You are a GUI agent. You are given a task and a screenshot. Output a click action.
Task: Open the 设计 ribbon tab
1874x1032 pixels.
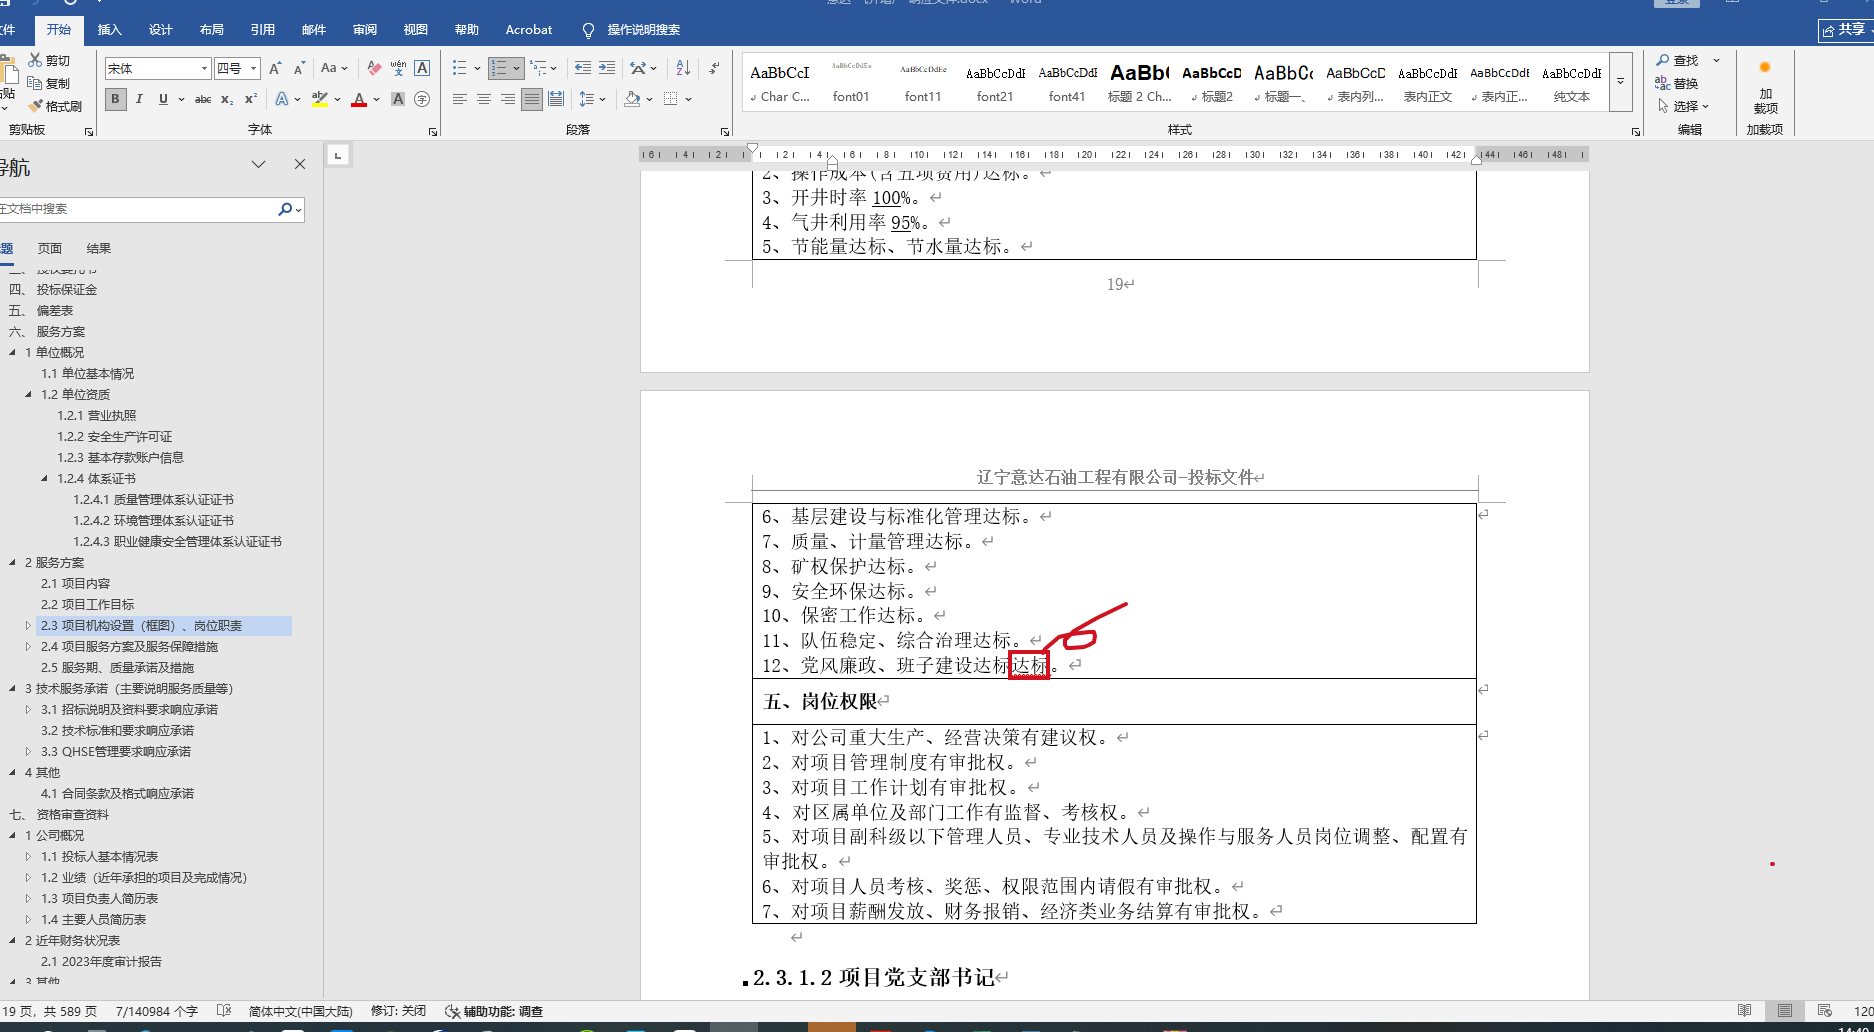coord(160,30)
